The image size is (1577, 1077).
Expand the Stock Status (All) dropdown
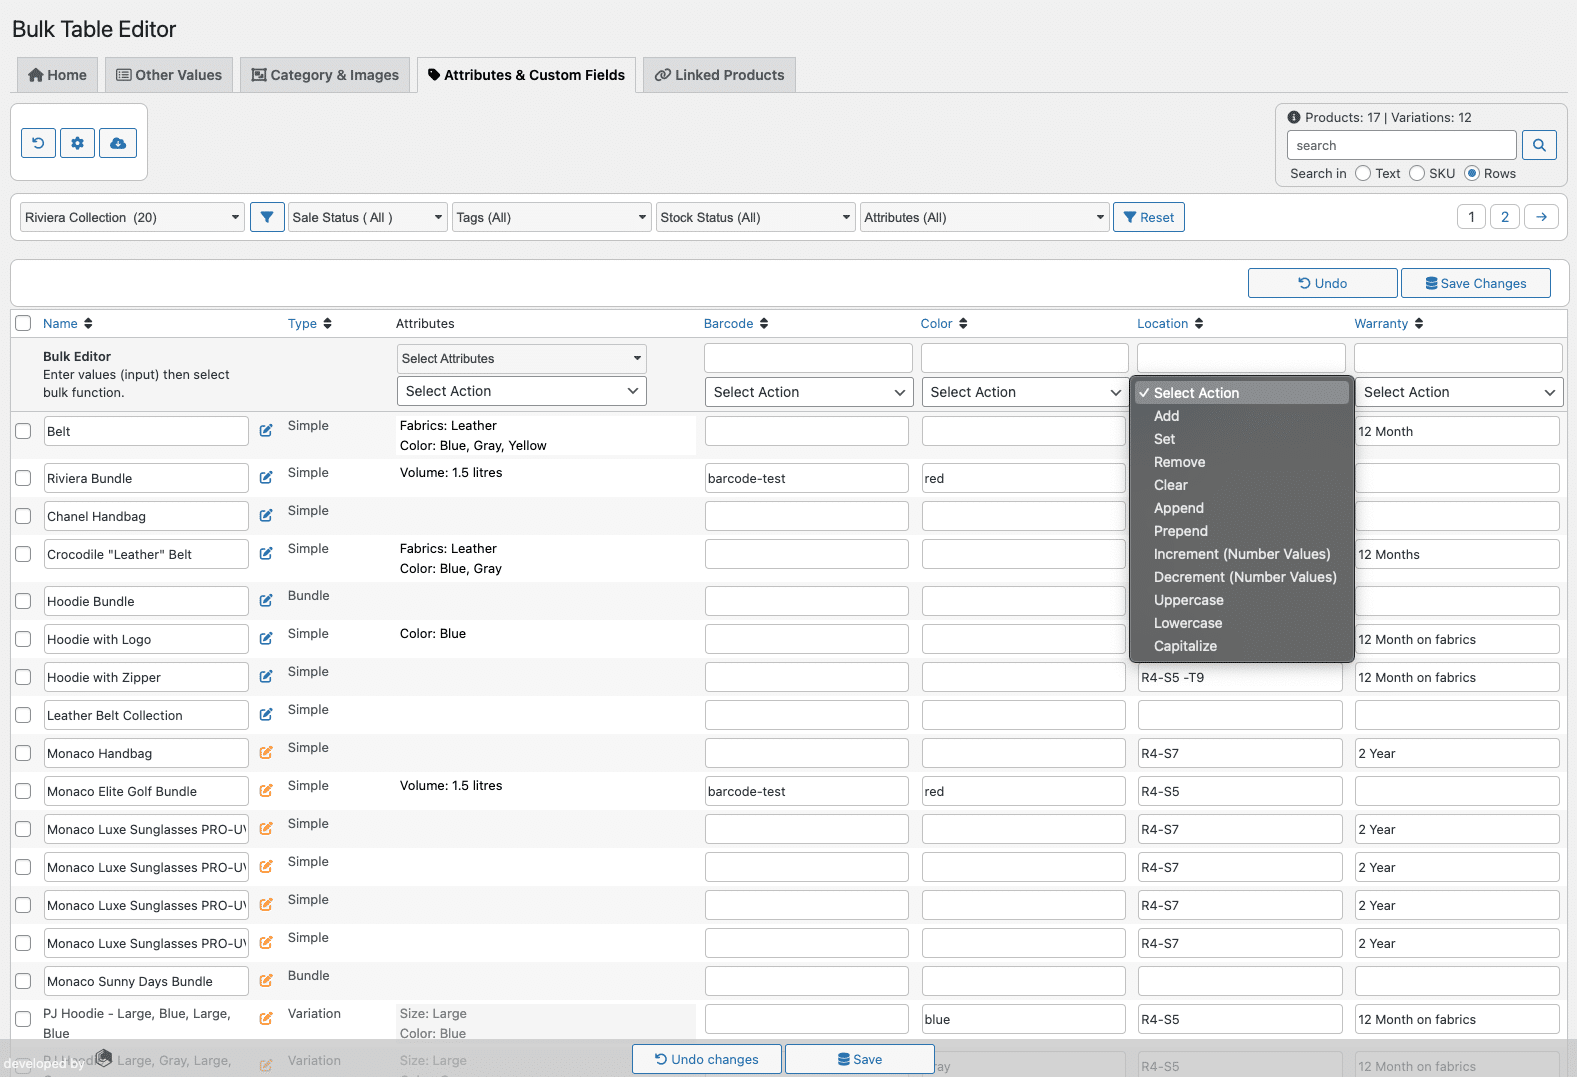(756, 217)
